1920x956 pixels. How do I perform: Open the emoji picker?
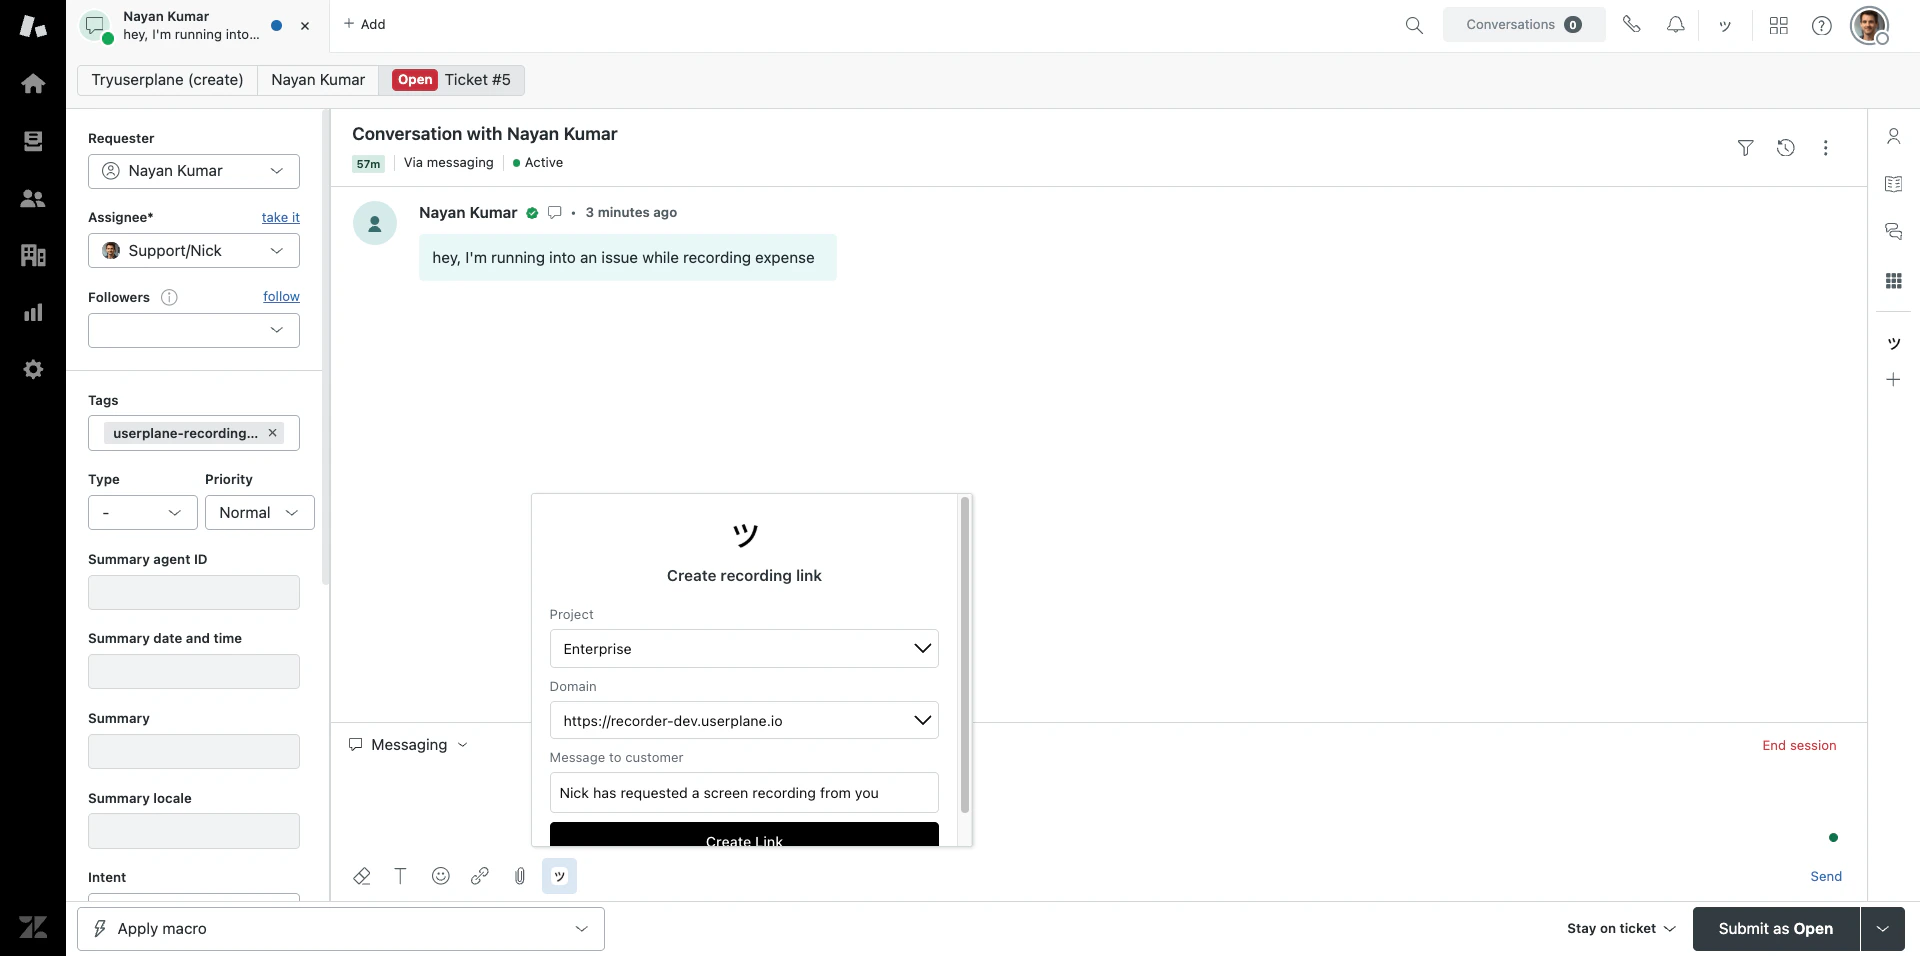[440, 876]
